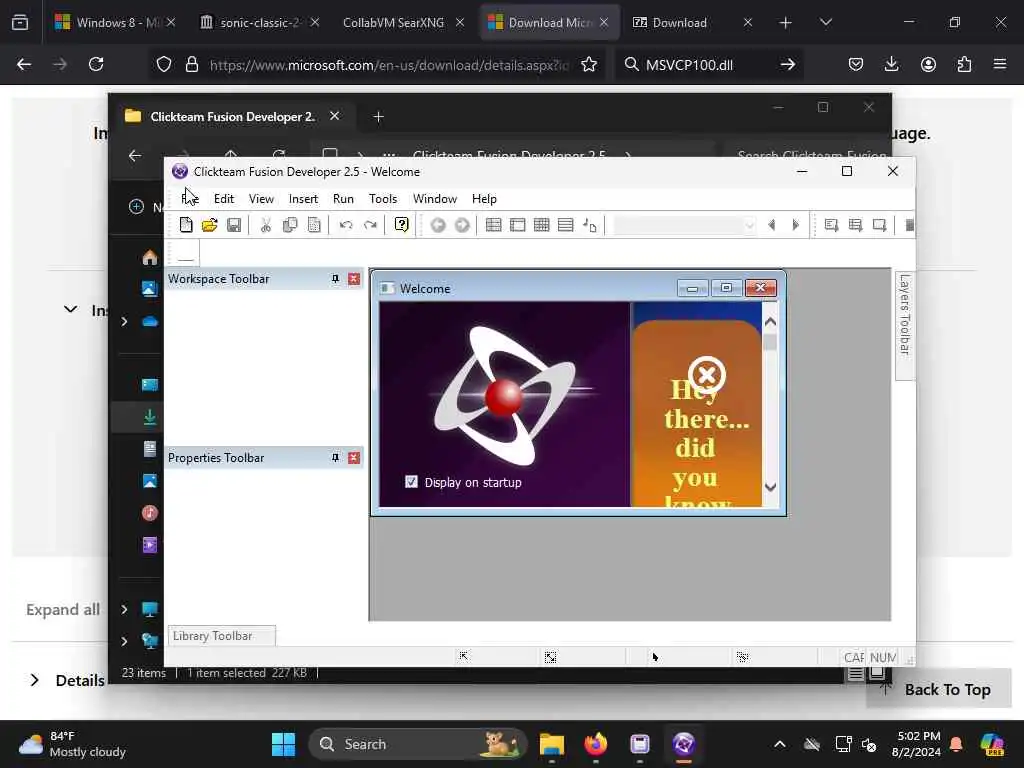1024x768 pixels.
Task: Open the File menu in Fusion
Action: (x=190, y=199)
